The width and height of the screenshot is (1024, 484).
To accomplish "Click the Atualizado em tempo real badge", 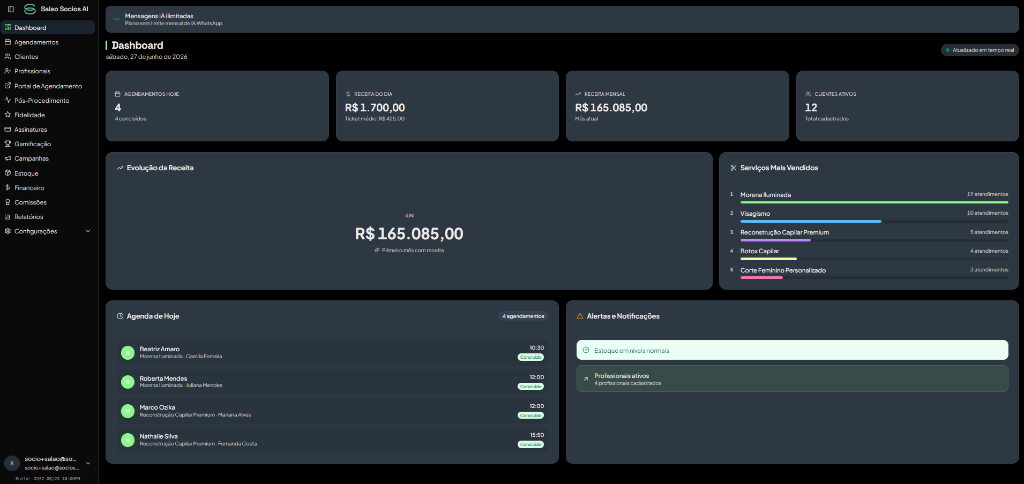I will 980,50.
